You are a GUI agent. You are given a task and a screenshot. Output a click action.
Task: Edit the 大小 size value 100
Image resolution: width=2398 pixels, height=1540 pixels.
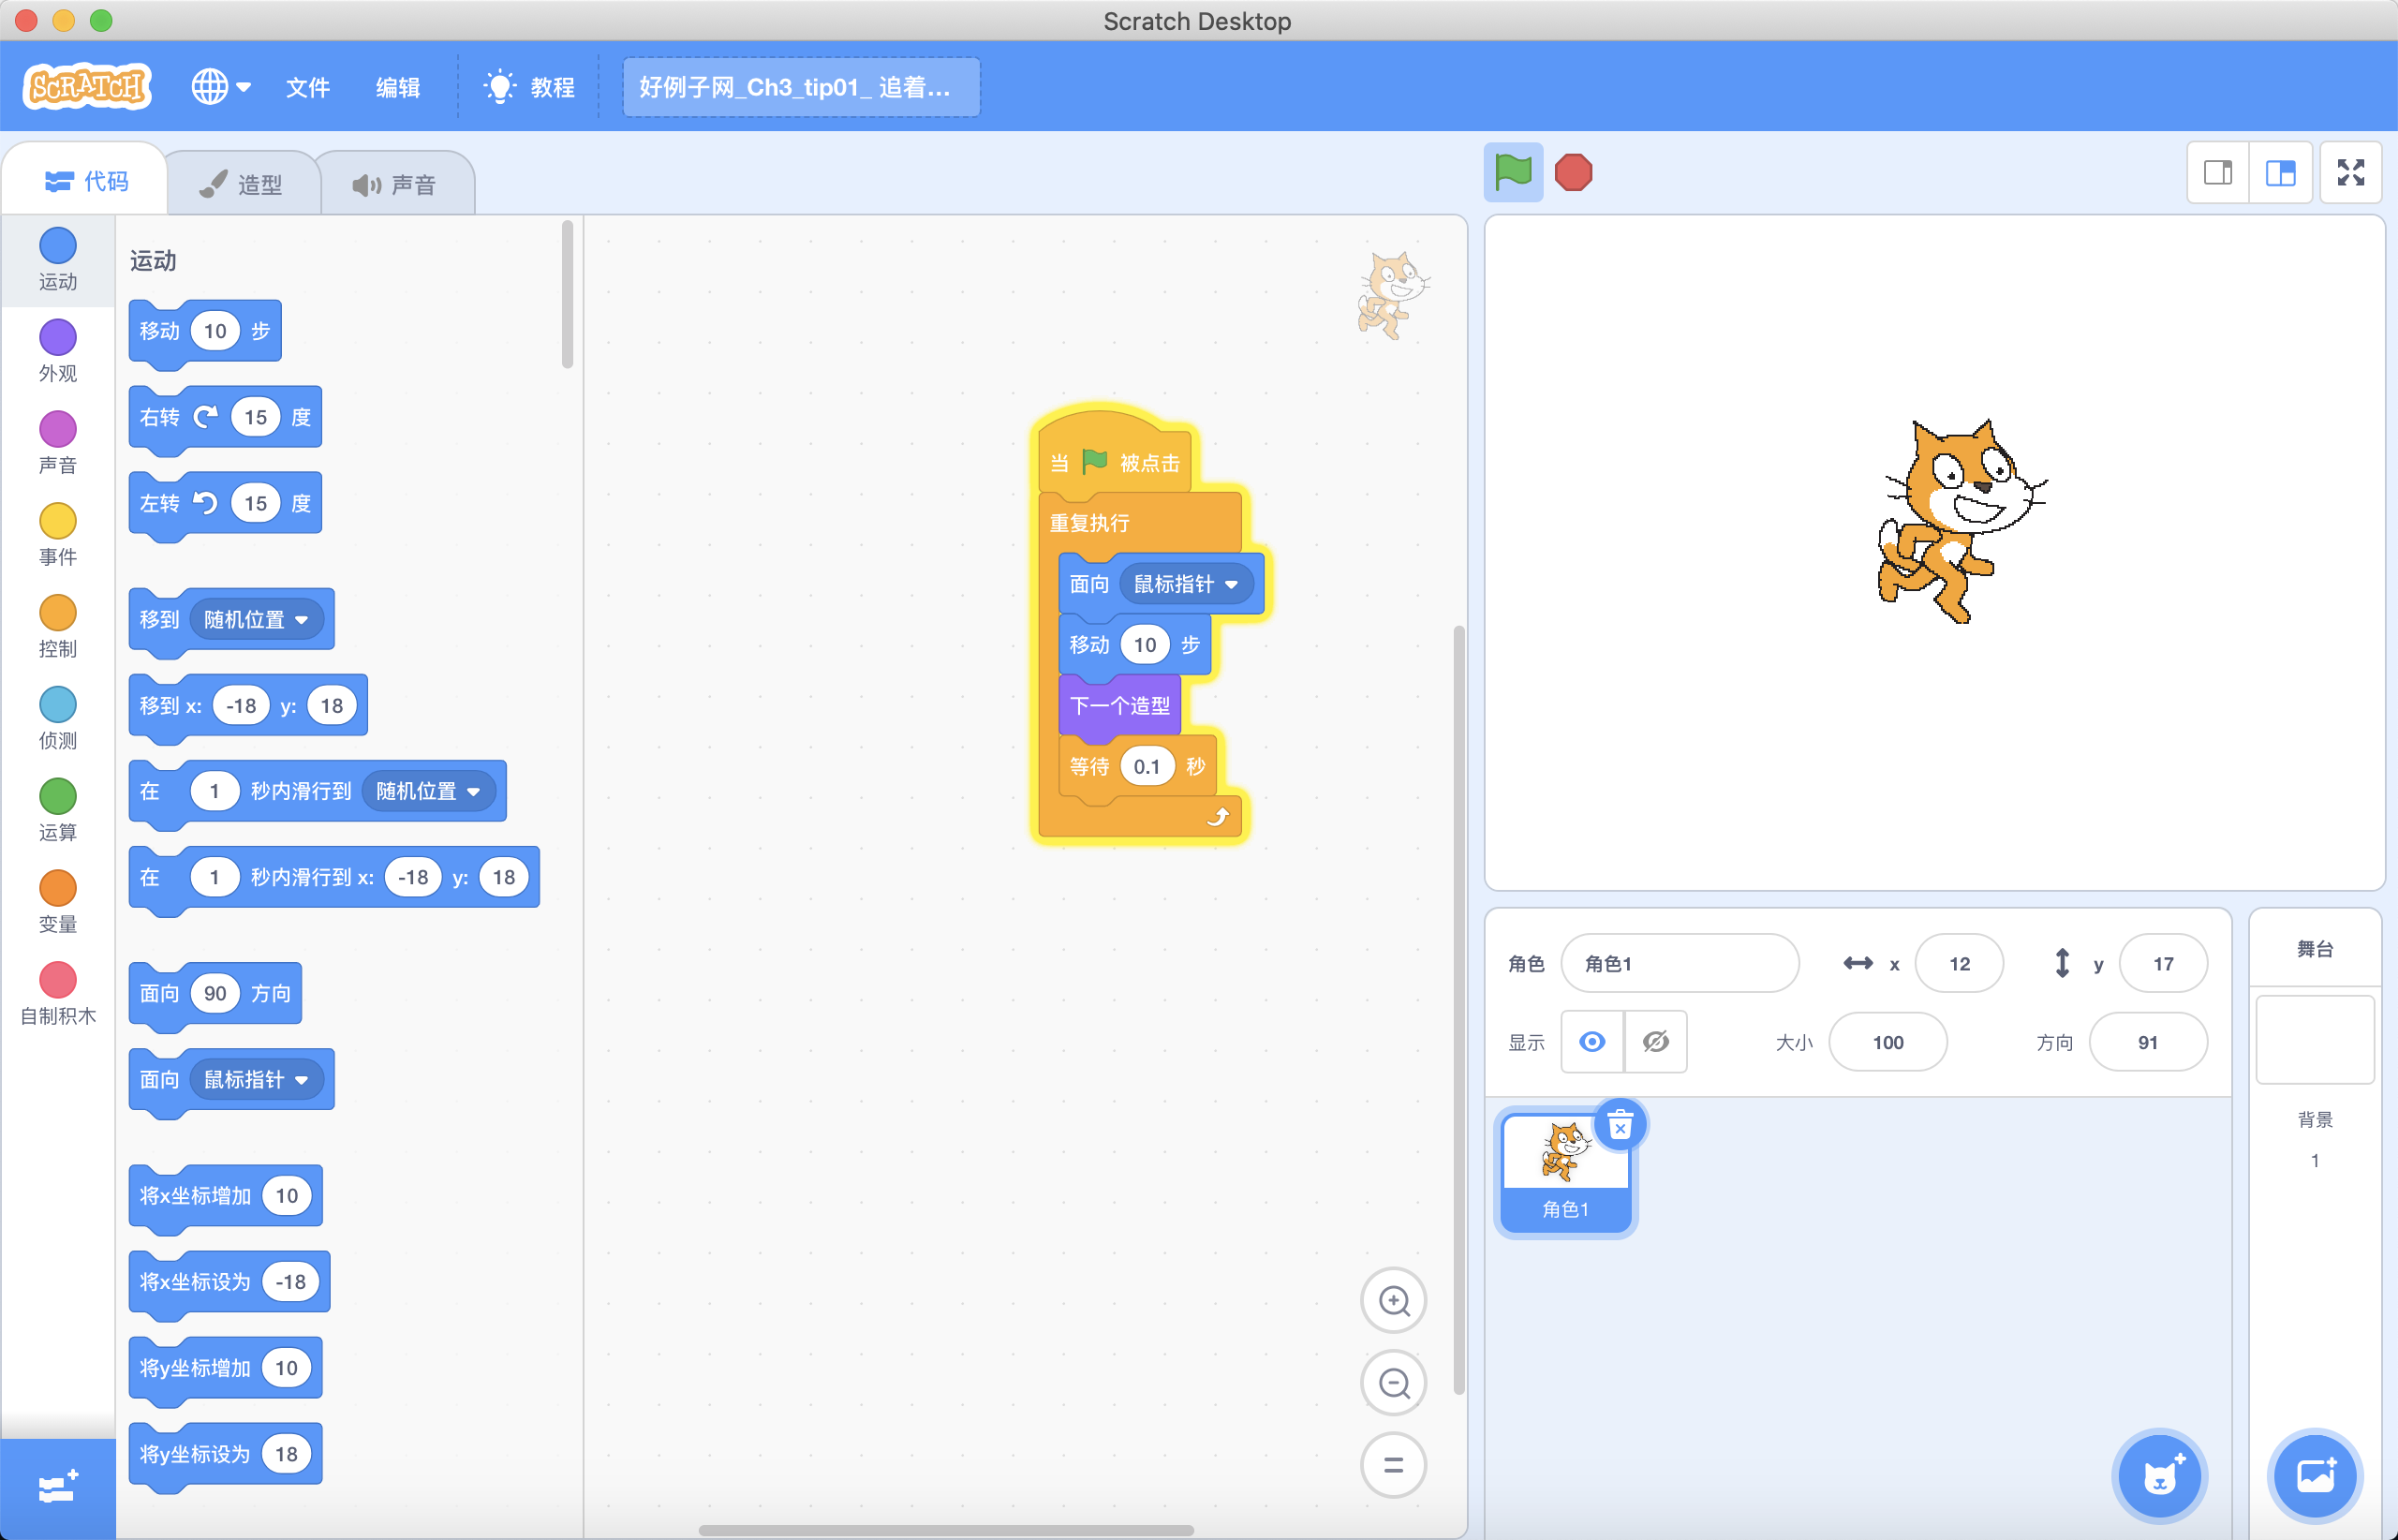pos(1888,1042)
